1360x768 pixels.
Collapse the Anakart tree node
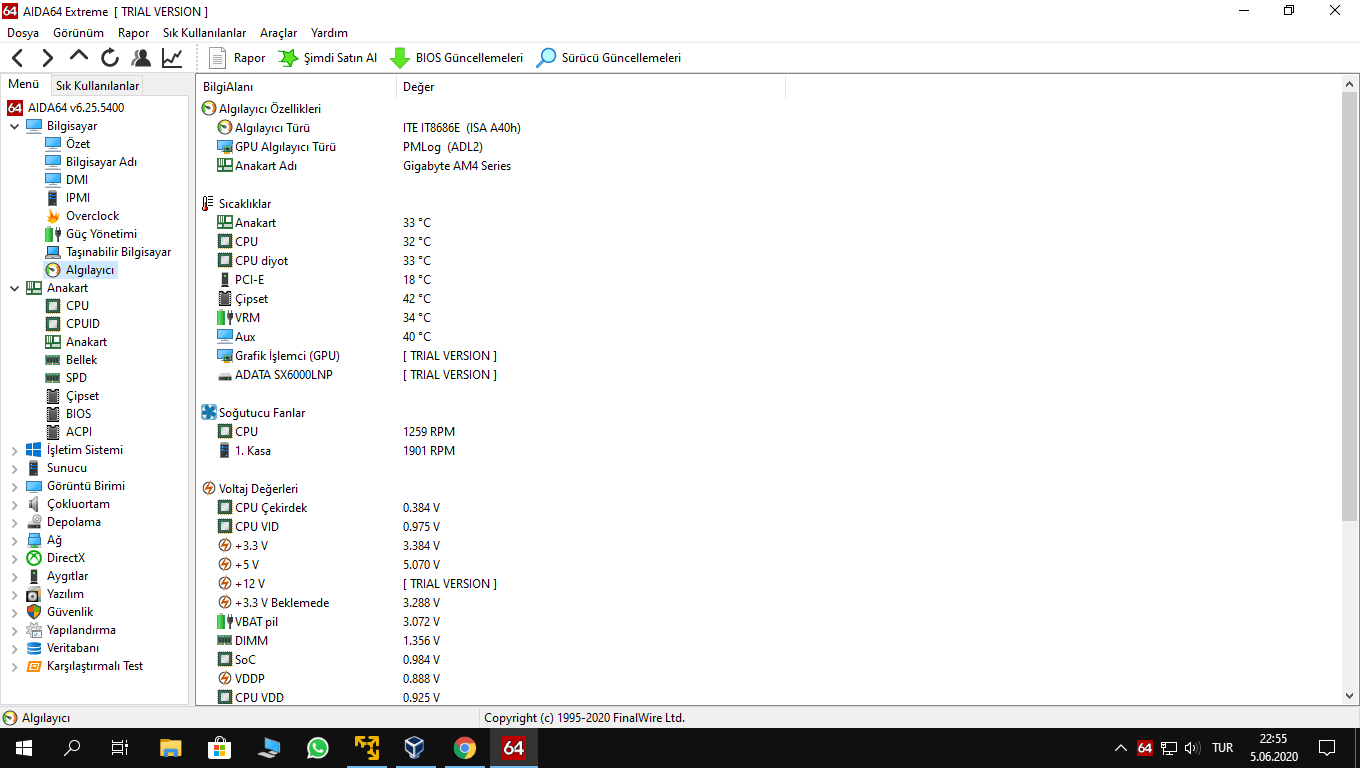[14, 288]
